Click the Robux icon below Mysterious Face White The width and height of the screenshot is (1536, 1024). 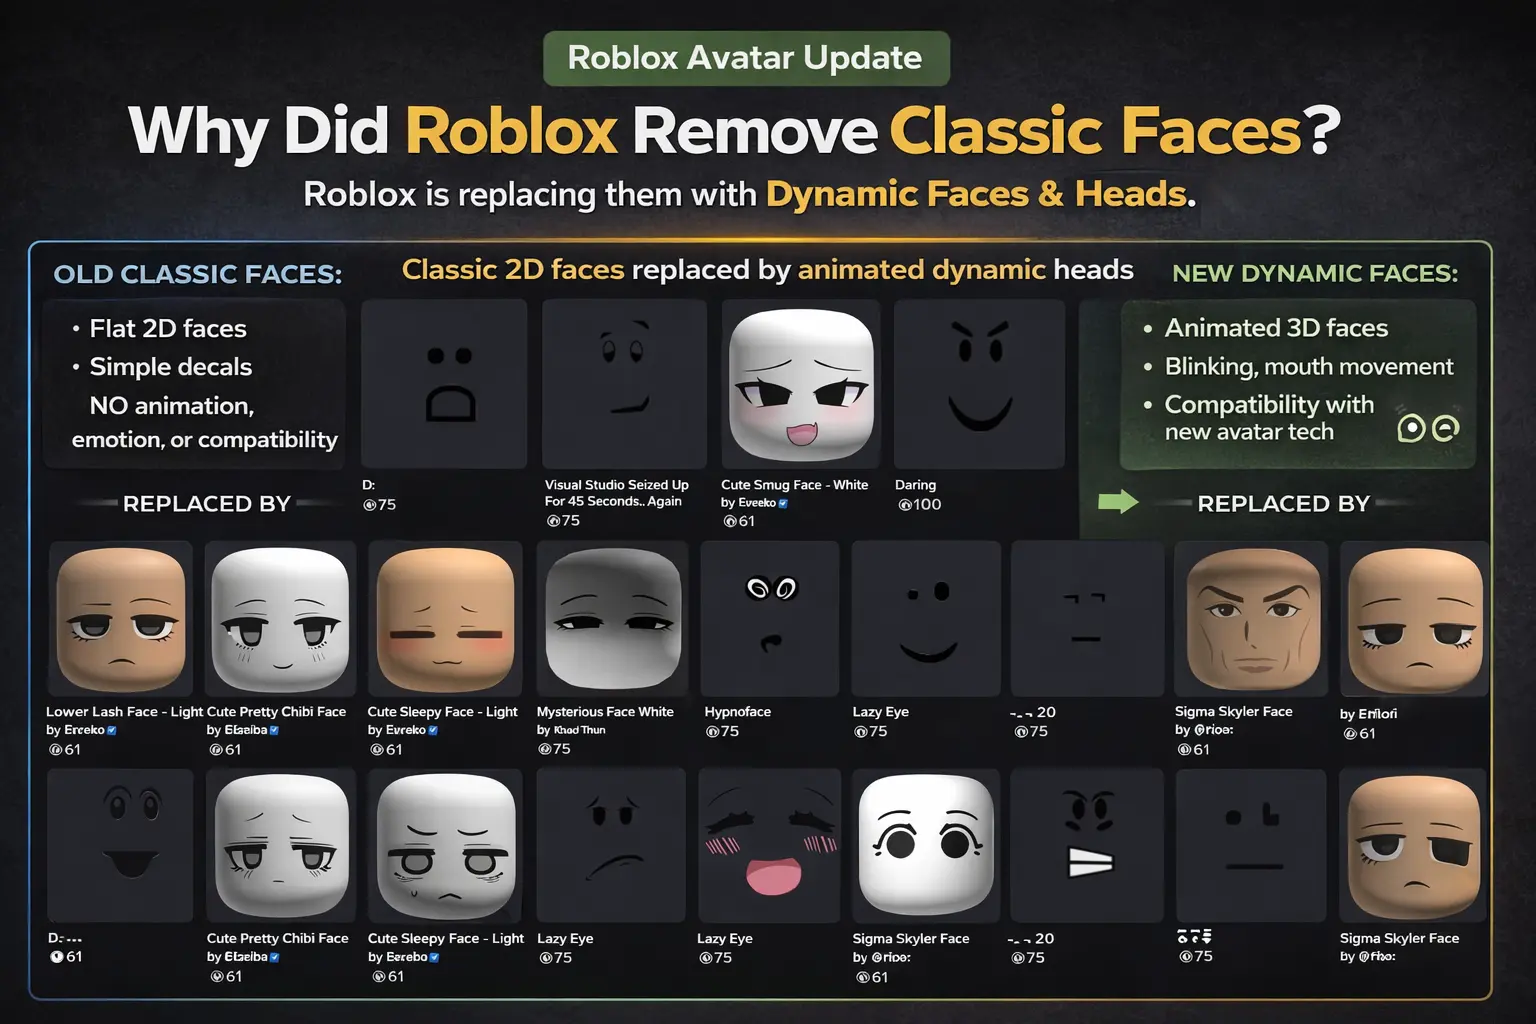tap(545, 749)
